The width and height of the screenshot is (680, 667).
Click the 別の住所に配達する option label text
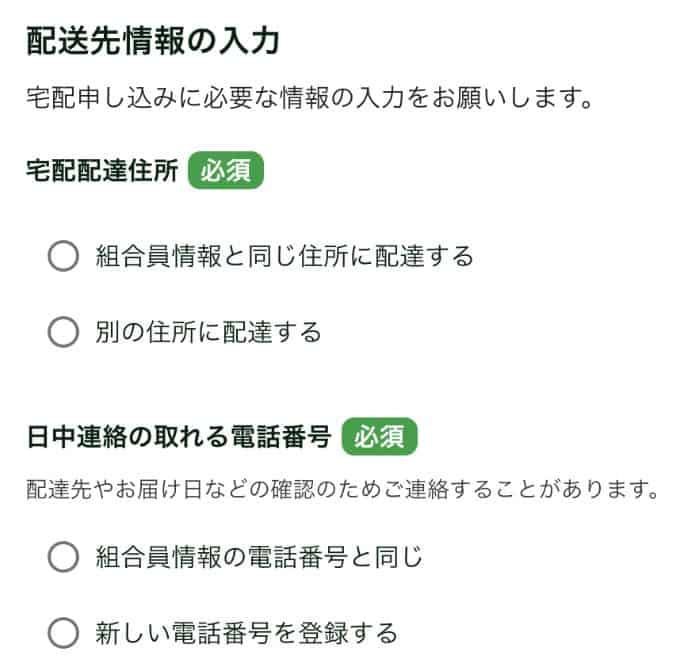point(208,332)
